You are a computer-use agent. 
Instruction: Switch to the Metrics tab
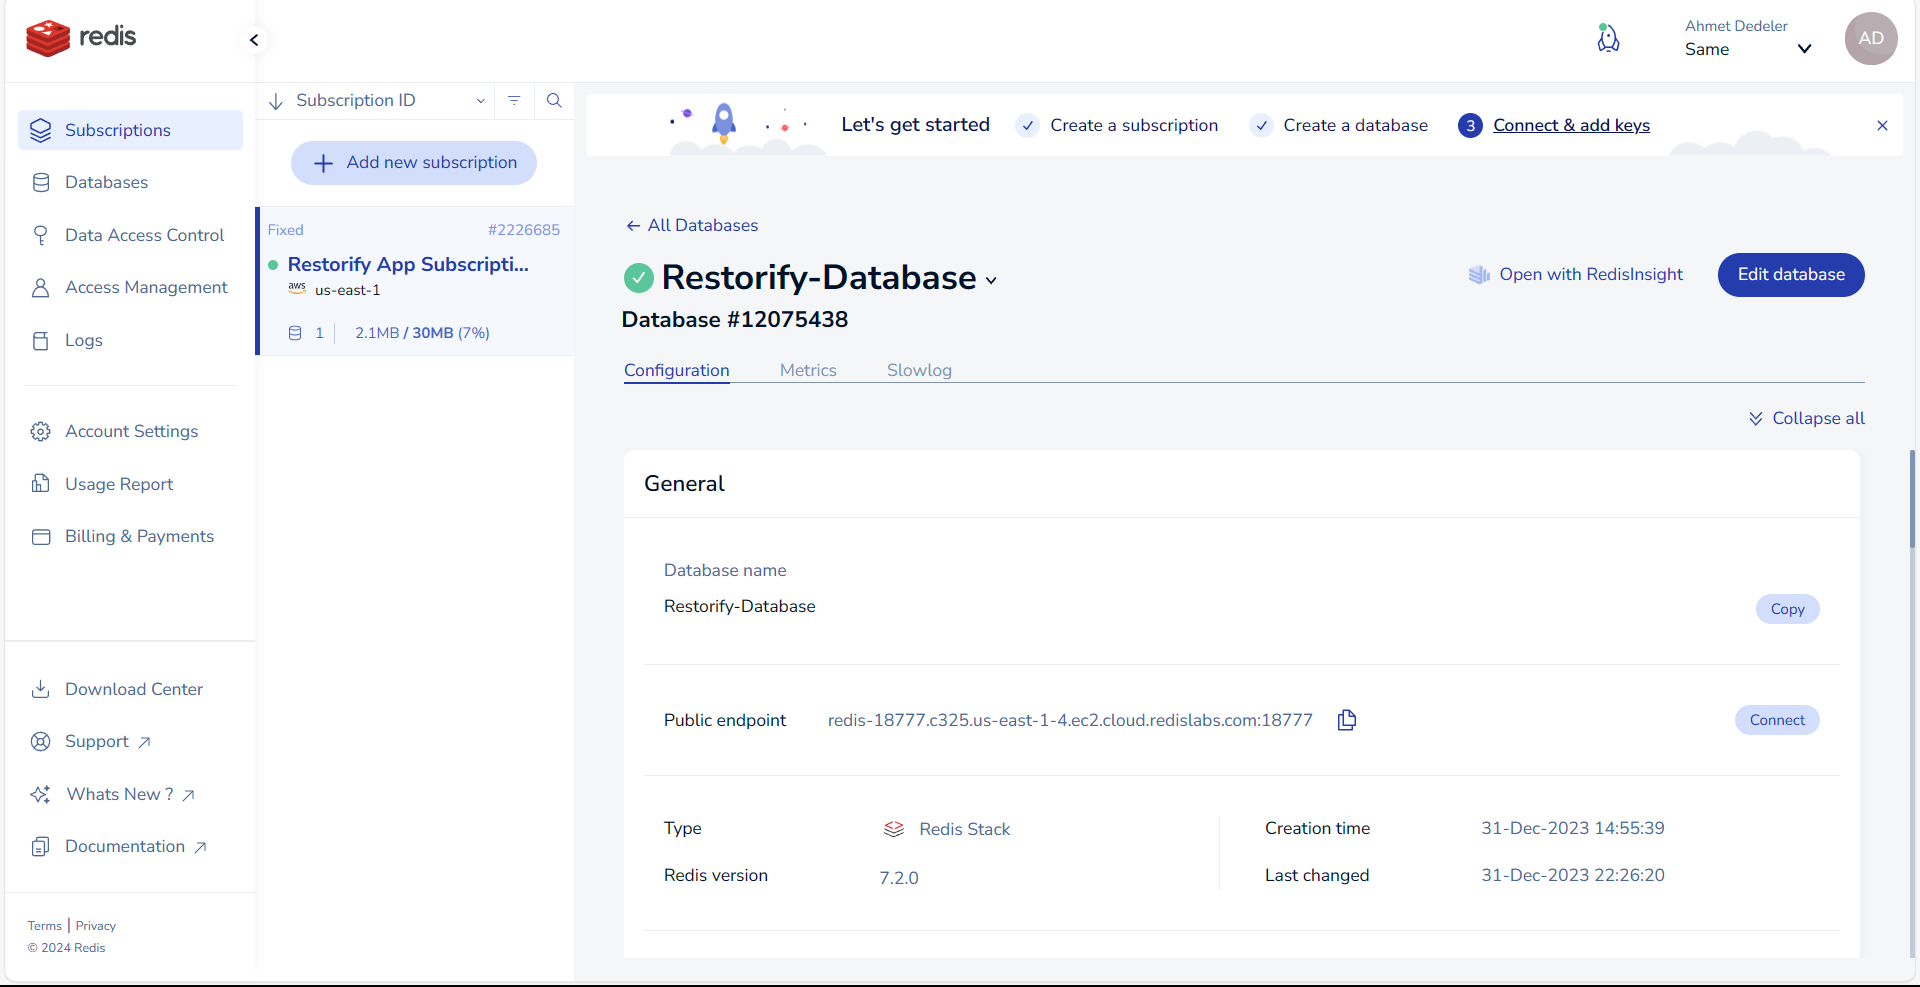(808, 370)
